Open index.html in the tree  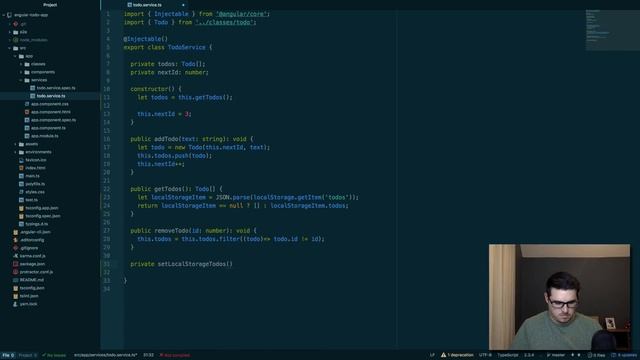pos(35,168)
